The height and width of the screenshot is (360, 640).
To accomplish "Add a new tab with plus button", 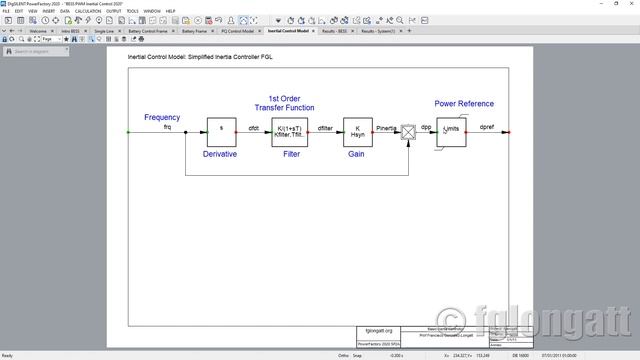I will [409, 31].
